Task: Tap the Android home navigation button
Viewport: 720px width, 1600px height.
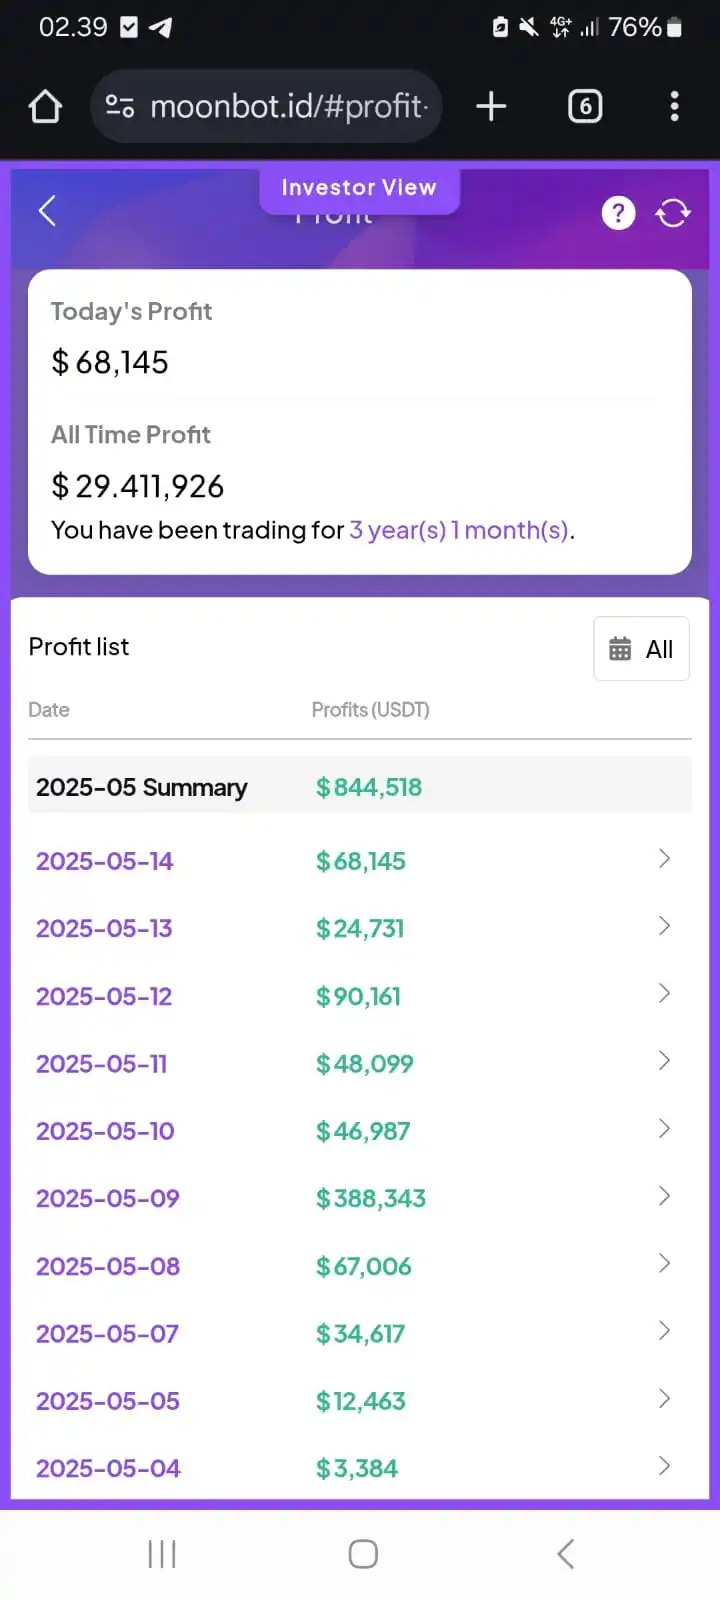Action: [363, 1554]
